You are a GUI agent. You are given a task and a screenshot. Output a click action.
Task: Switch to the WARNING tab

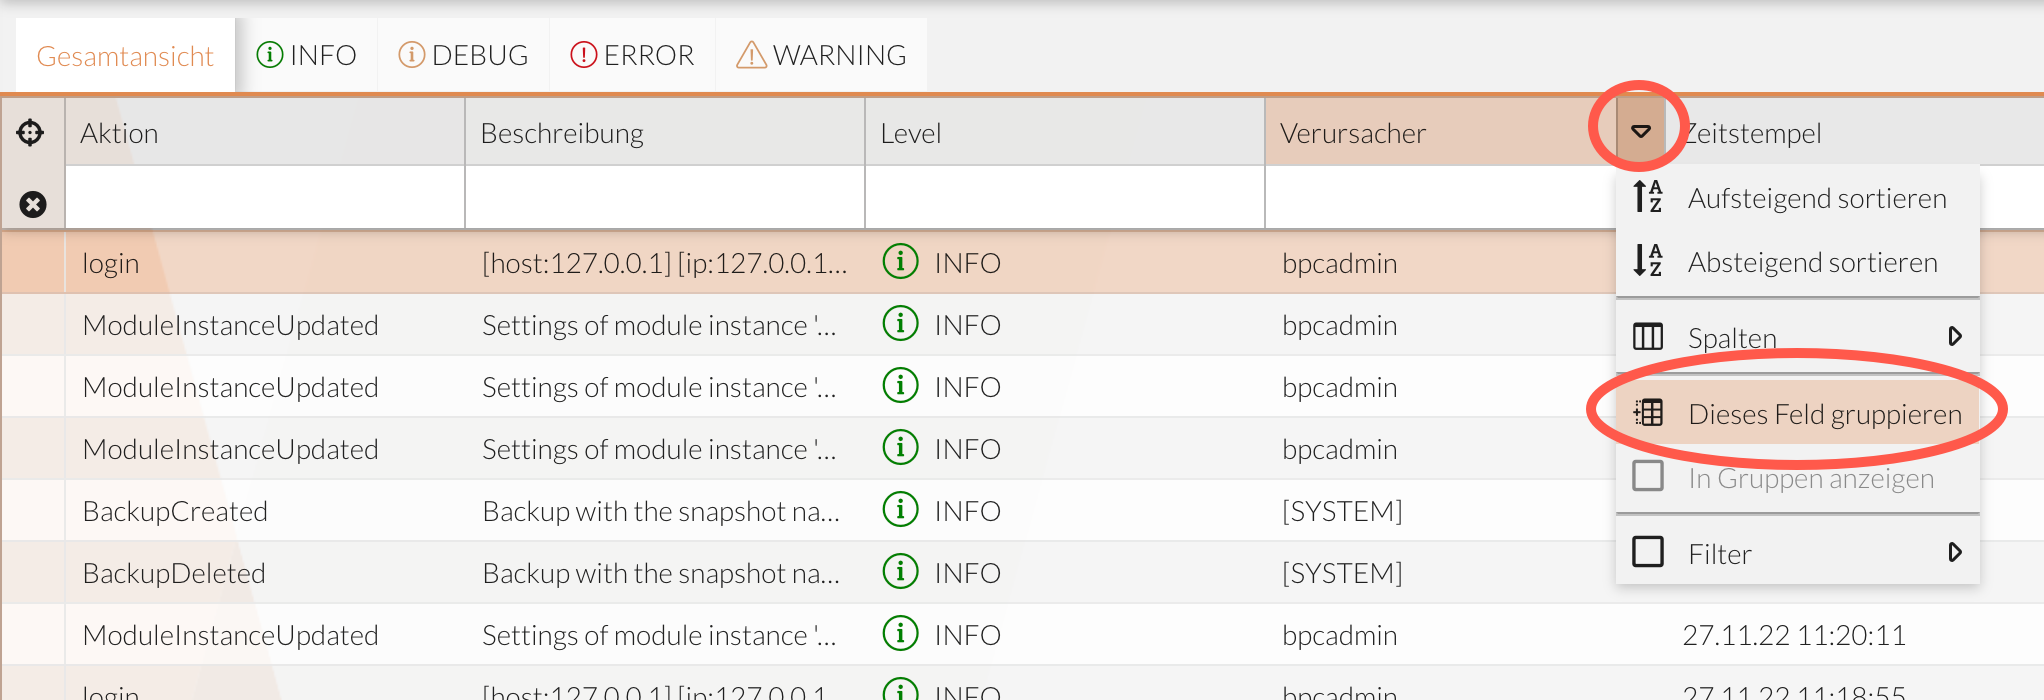coord(821,55)
